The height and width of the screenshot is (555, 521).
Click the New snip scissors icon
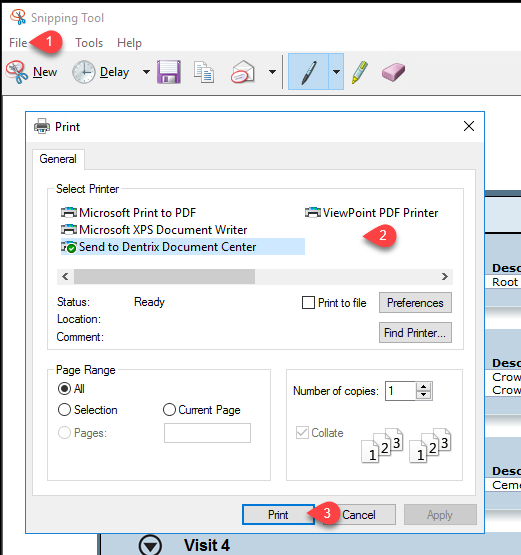tap(17, 72)
